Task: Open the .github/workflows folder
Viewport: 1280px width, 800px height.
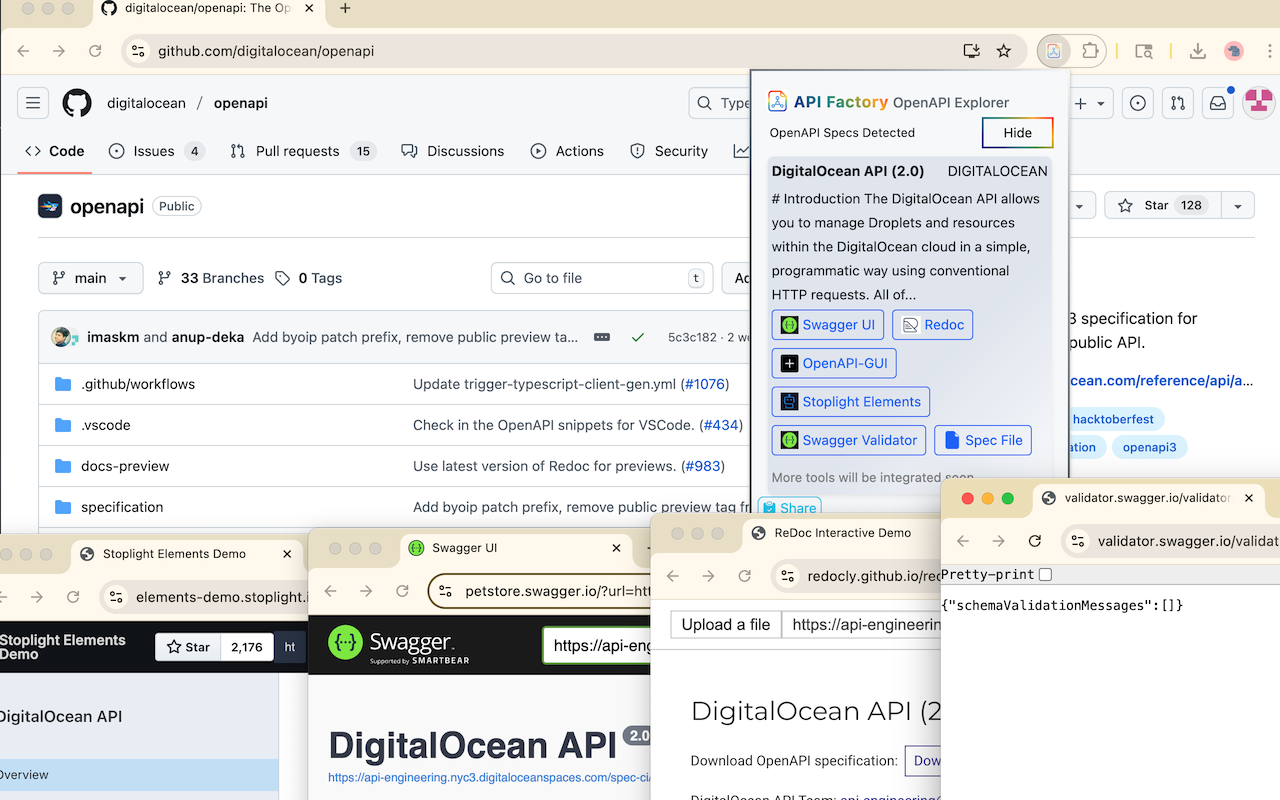Action: click(x=138, y=384)
